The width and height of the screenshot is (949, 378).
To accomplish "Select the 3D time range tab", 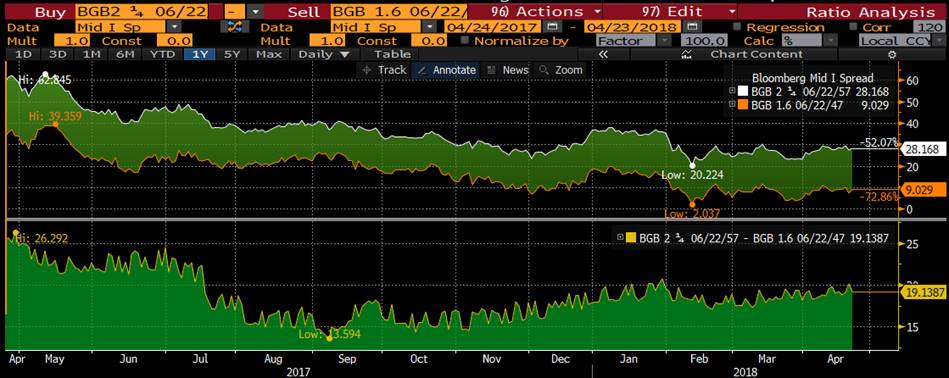I will point(57,54).
